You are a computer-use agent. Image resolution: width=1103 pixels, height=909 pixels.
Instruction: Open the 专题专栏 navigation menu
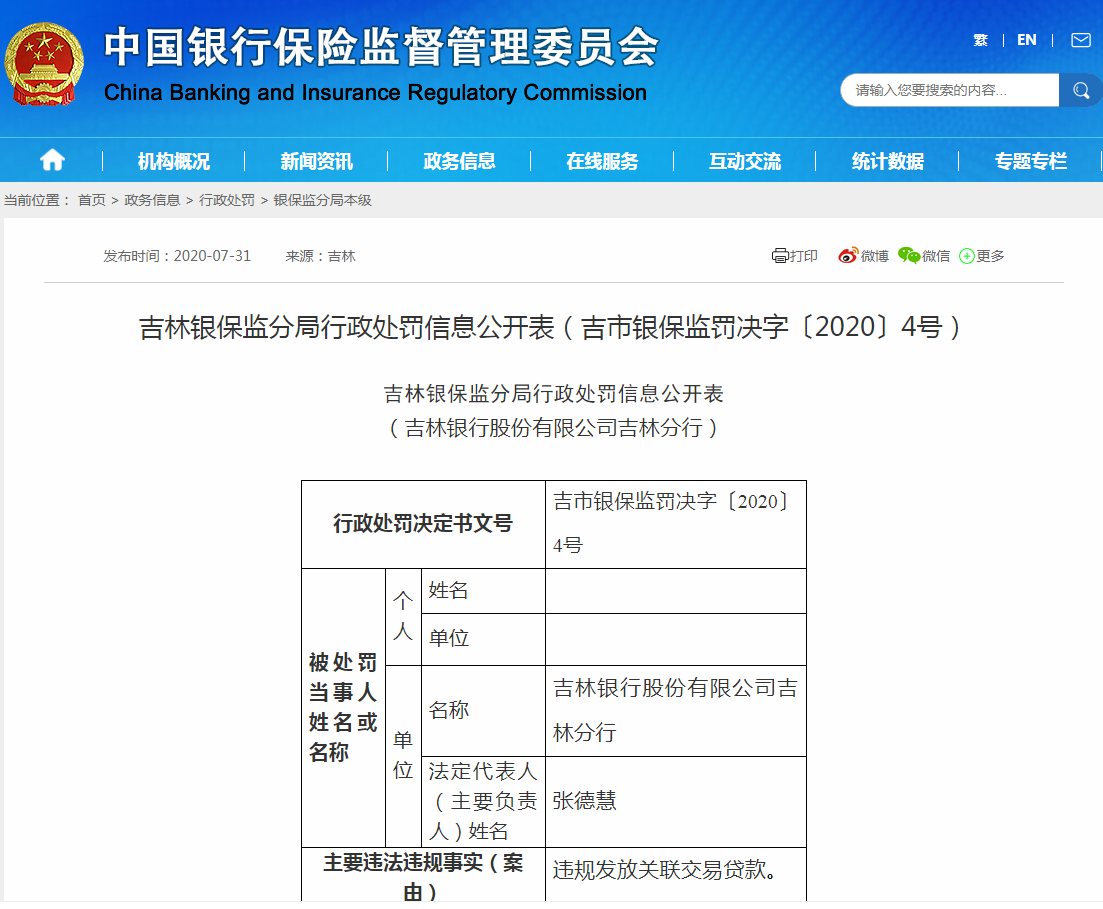pos(1029,160)
